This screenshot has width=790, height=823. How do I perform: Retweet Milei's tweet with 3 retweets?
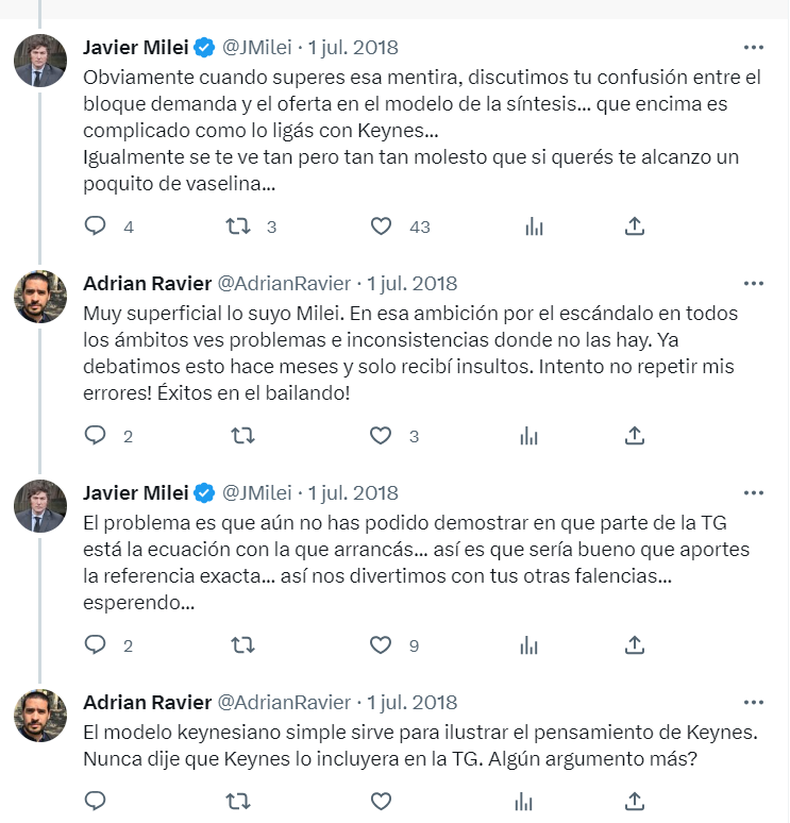[x=239, y=226]
